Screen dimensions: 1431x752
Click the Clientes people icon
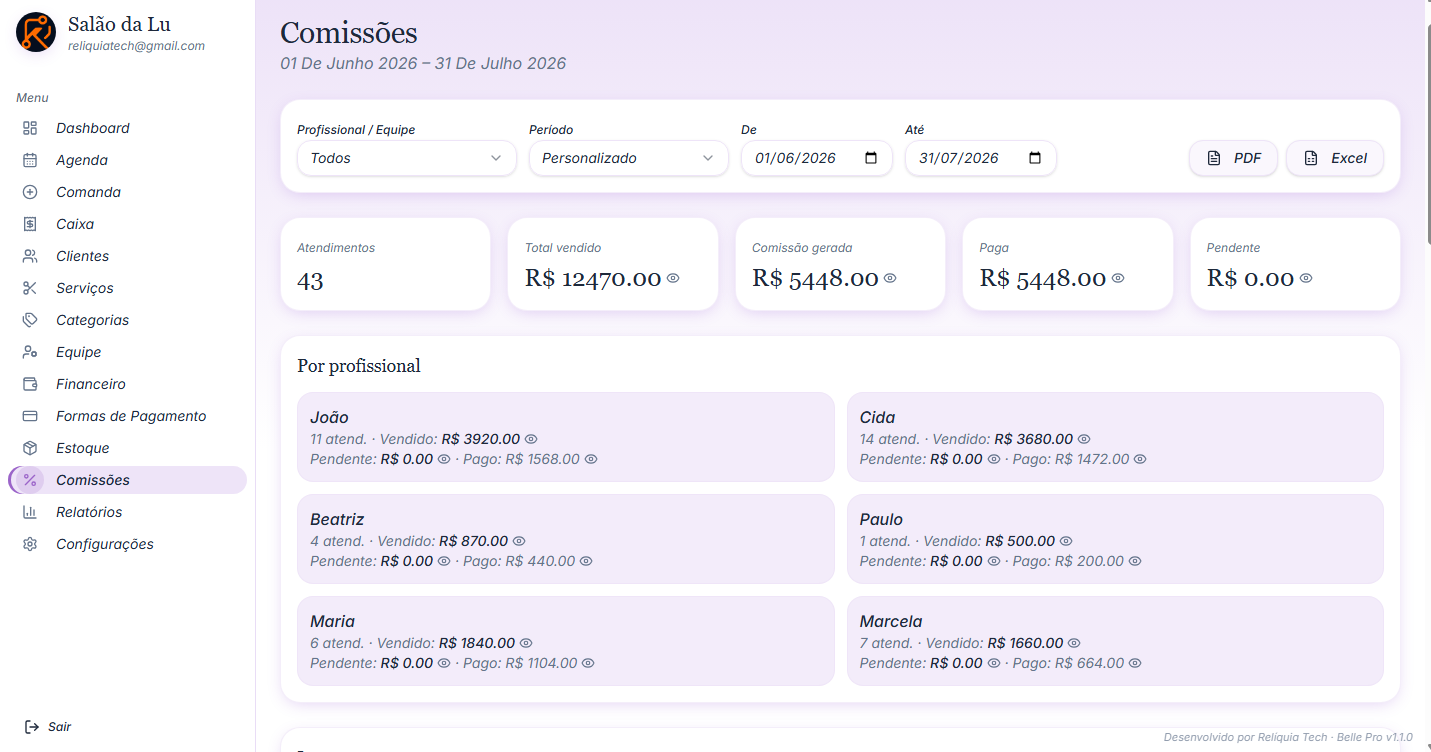pos(30,256)
